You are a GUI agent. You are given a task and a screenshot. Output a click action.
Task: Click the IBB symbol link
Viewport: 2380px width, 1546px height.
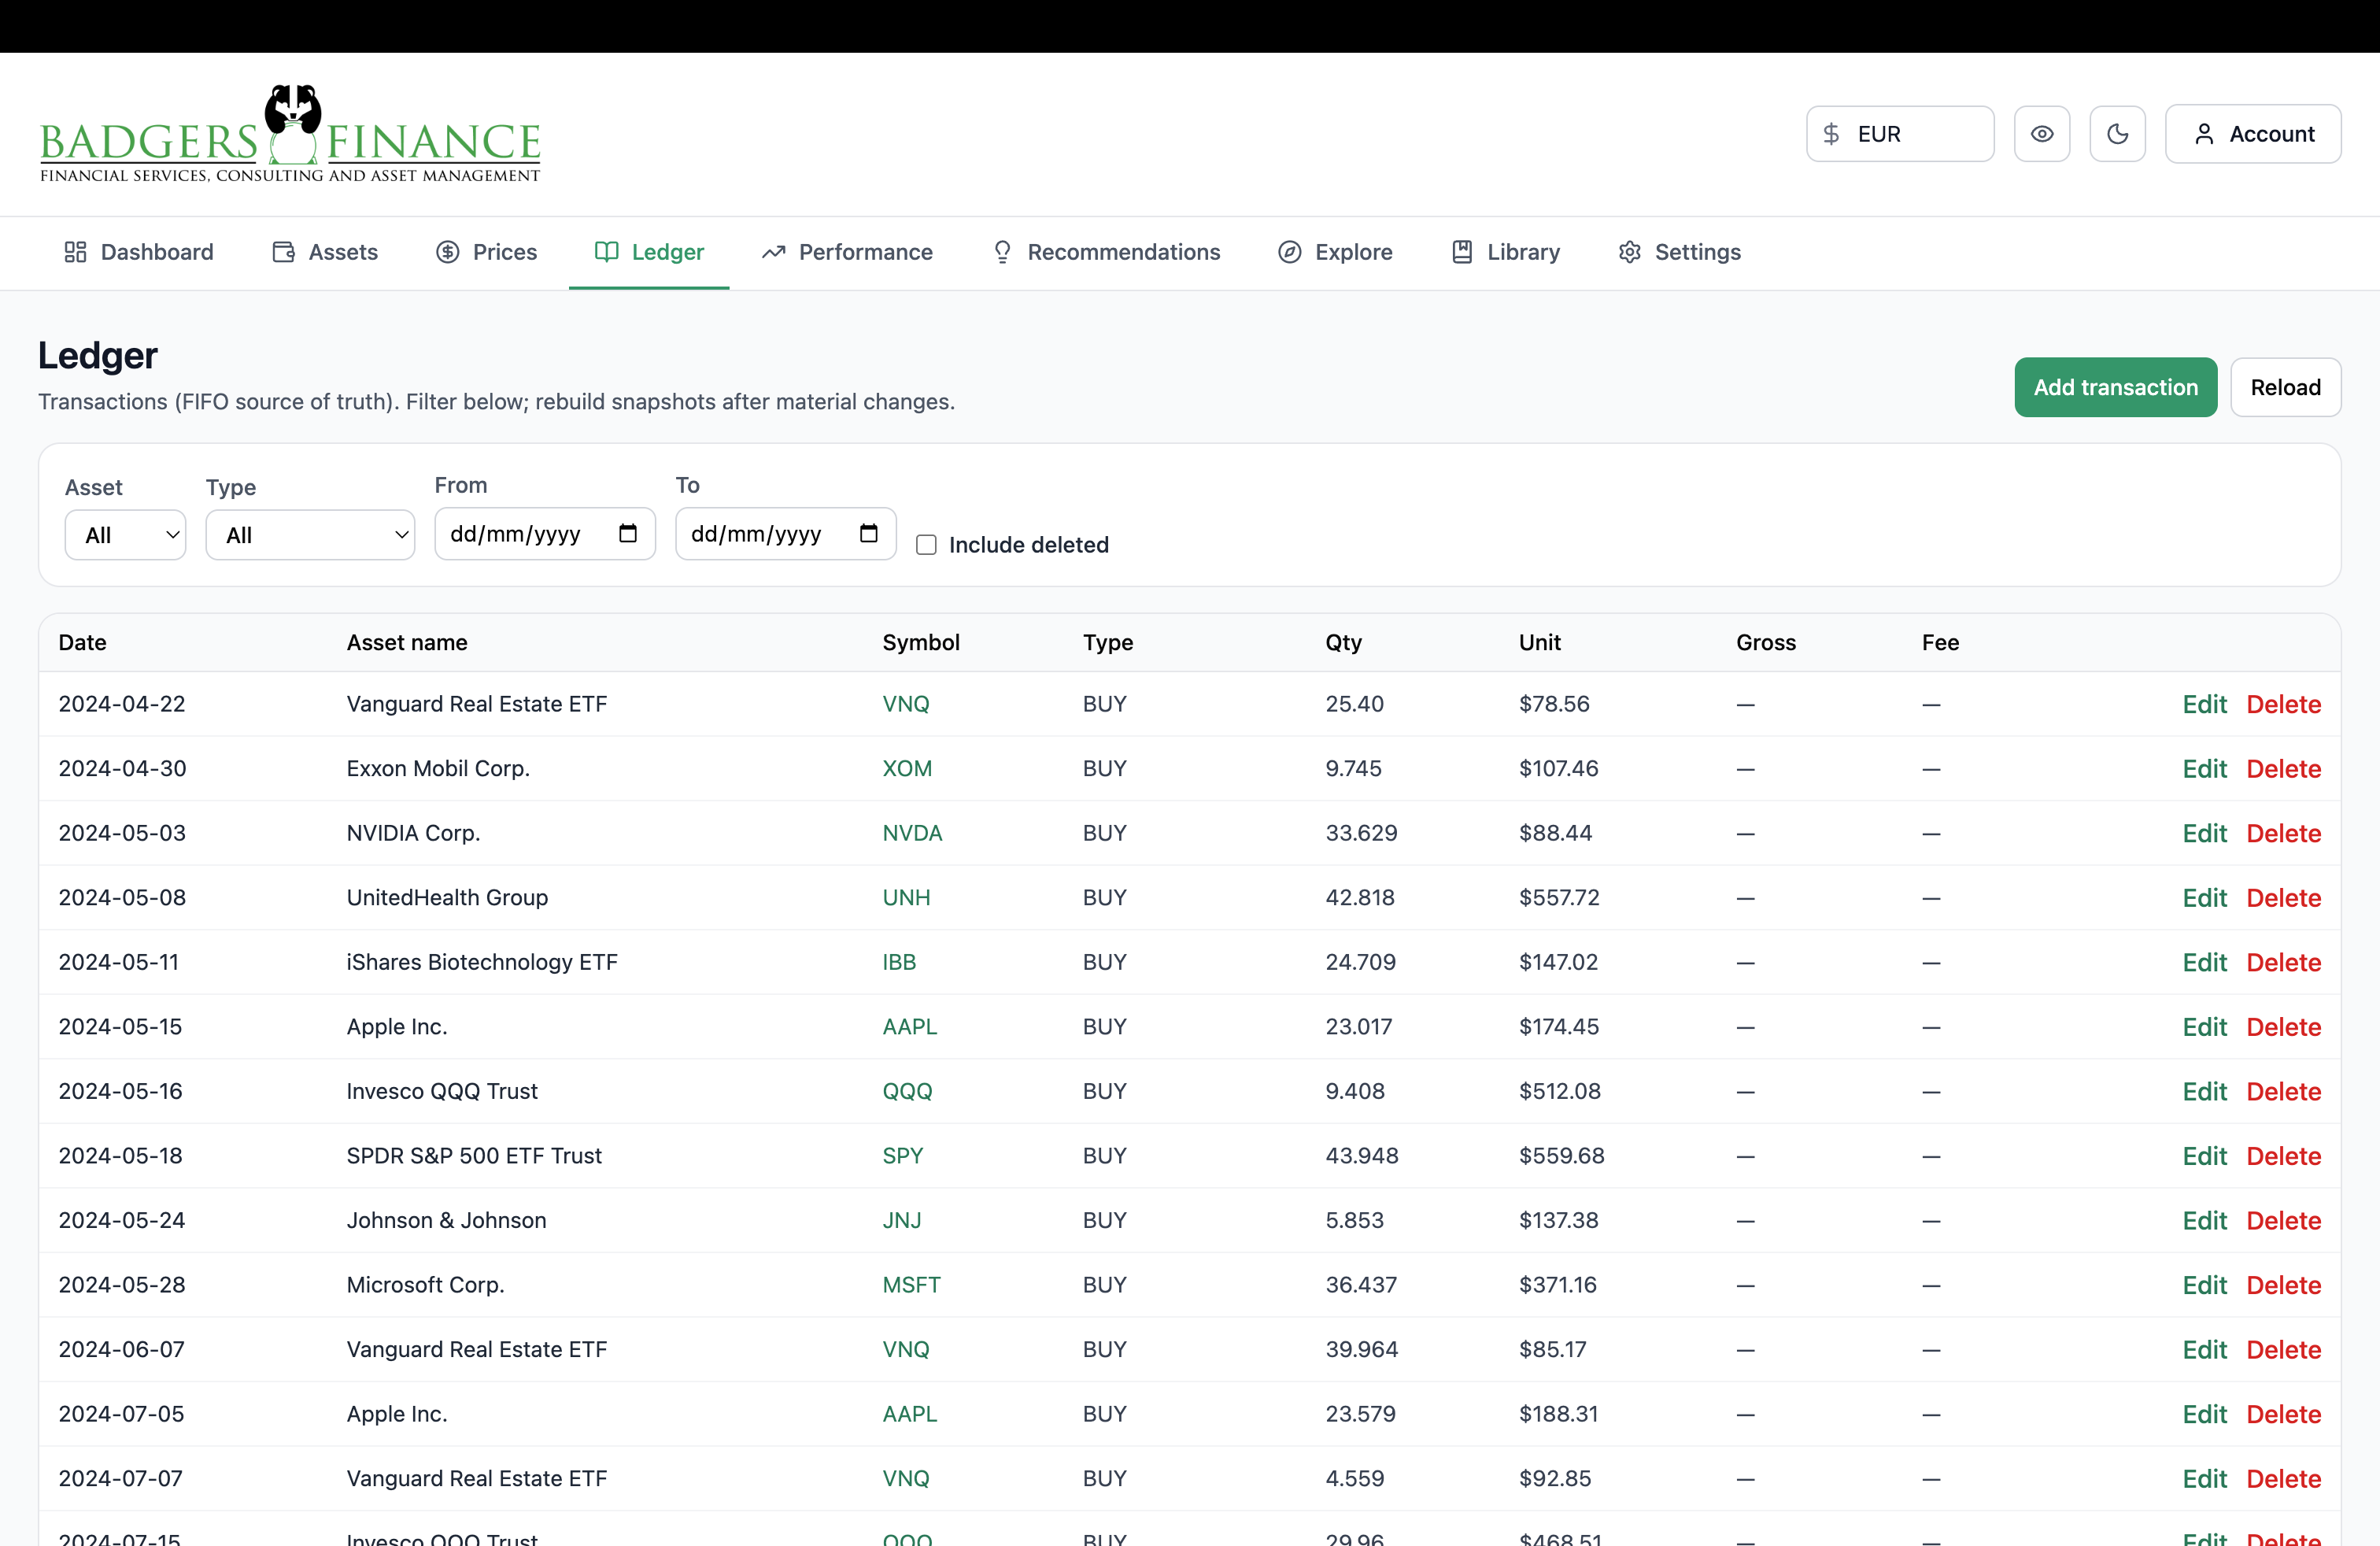click(899, 962)
